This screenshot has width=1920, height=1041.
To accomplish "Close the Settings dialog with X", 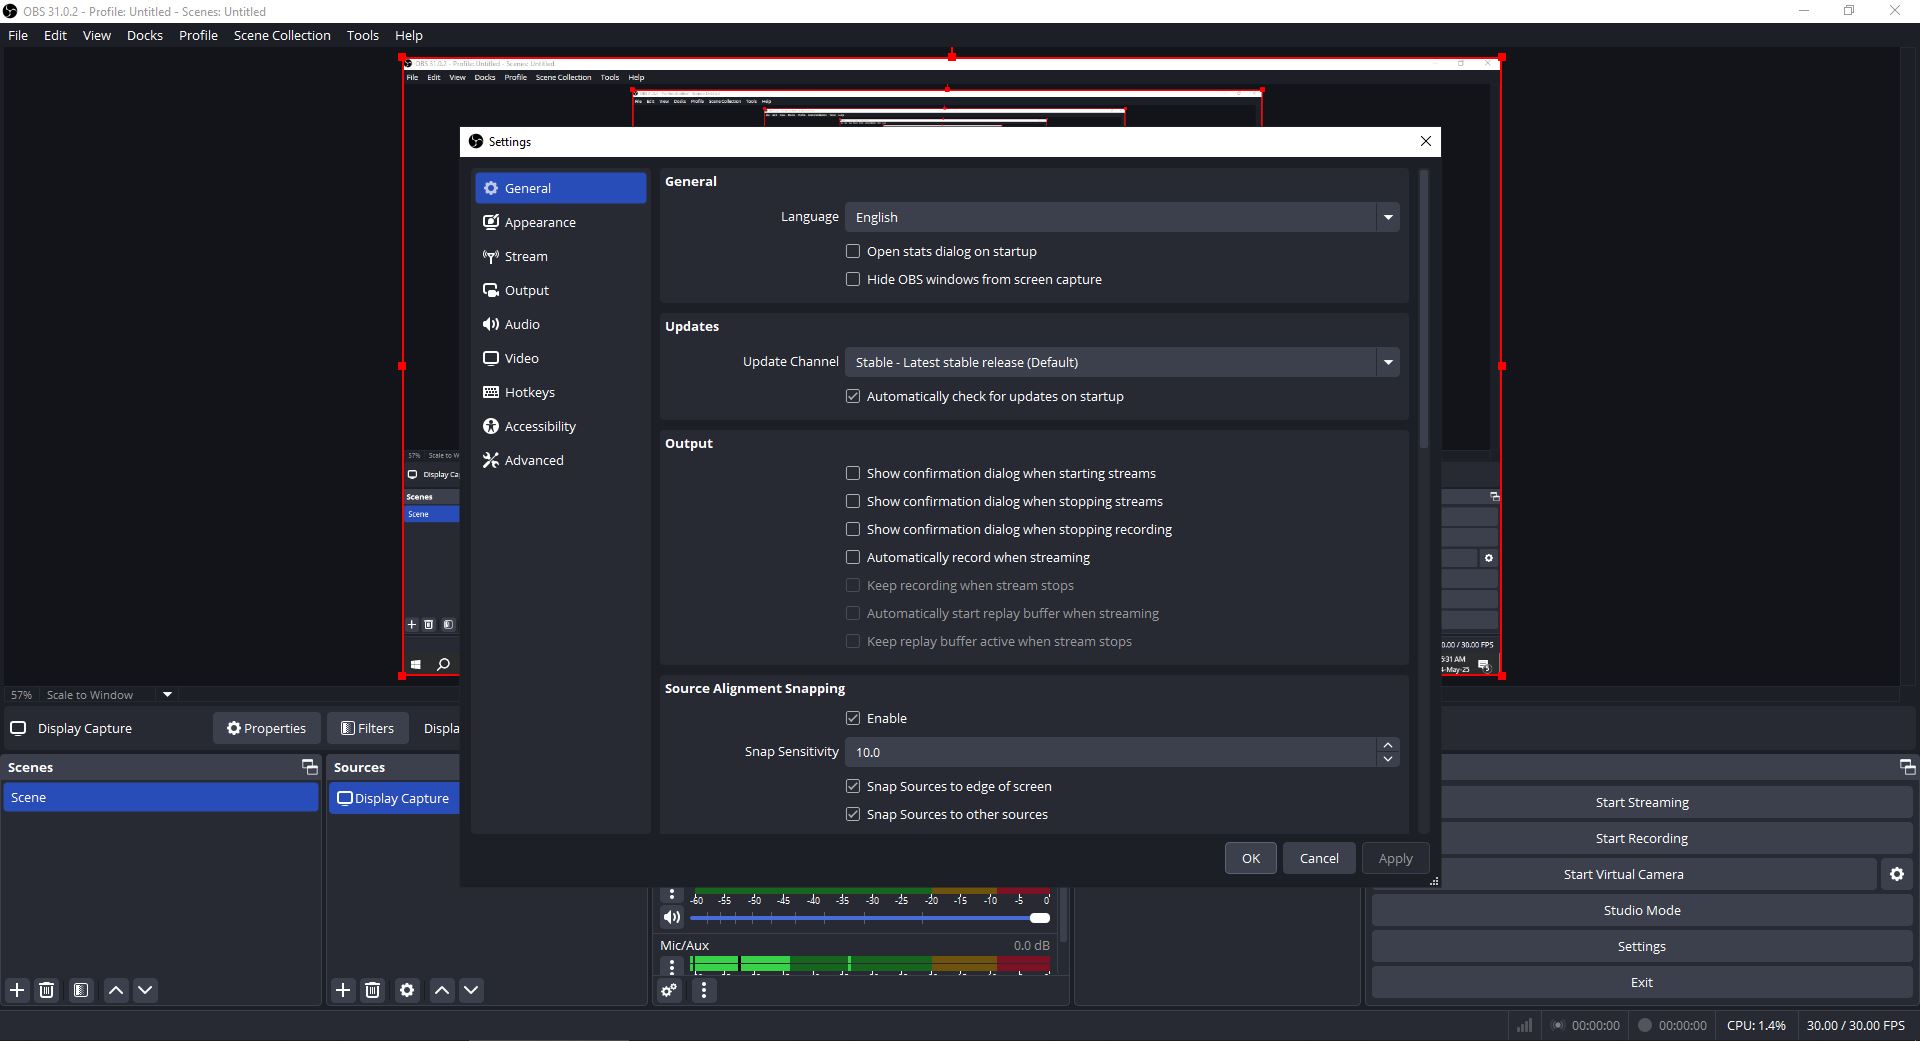I will [x=1426, y=141].
